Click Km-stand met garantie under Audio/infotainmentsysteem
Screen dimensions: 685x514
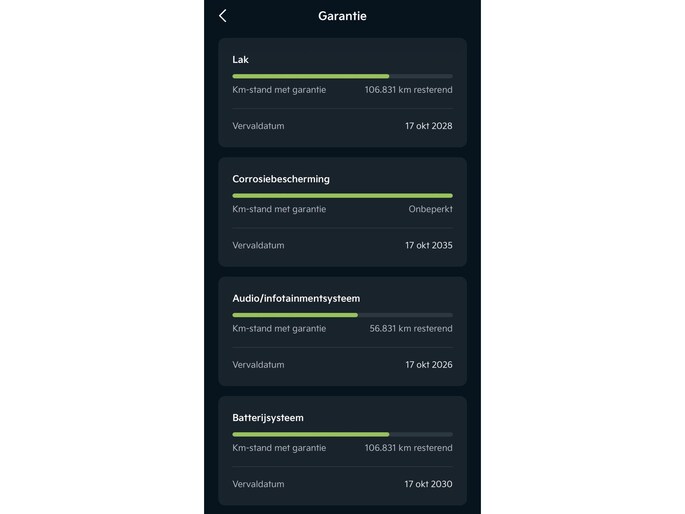coord(279,328)
